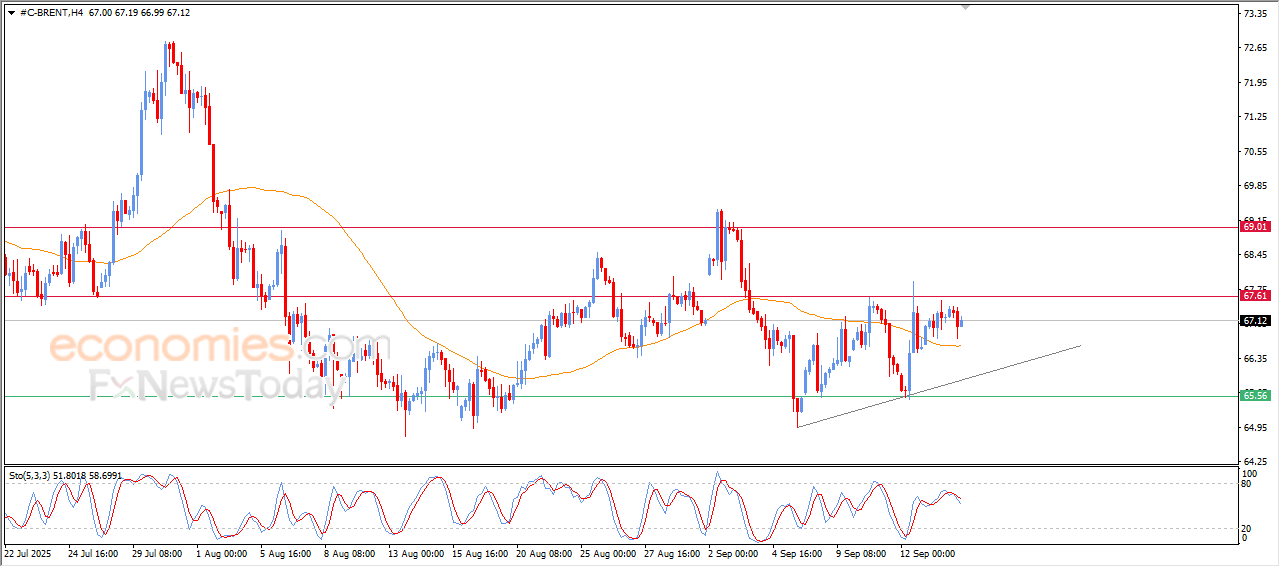Viewport: 1280px width, 567px height.
Task: Click the 4 Sep 16:00 time label
Action: (x=799, y=552)
